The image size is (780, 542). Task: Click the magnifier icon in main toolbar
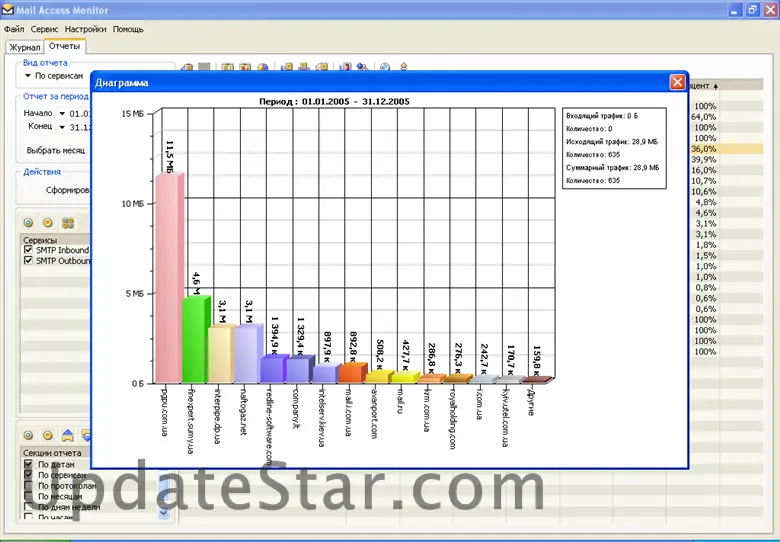point(385,67)
